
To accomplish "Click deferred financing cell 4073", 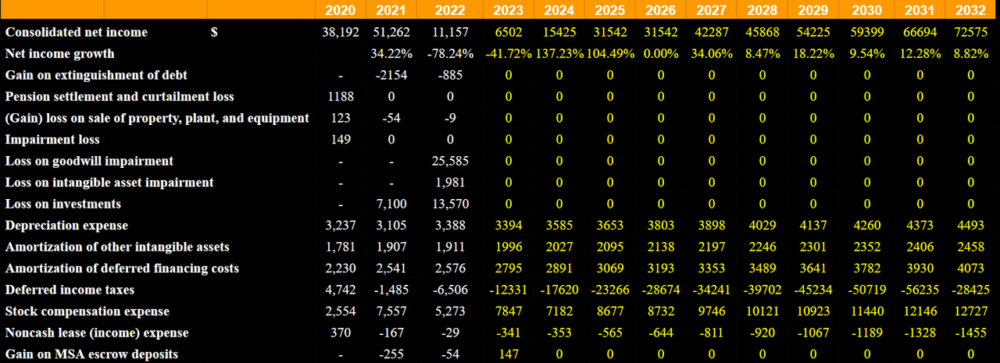I will pos(970,269).
